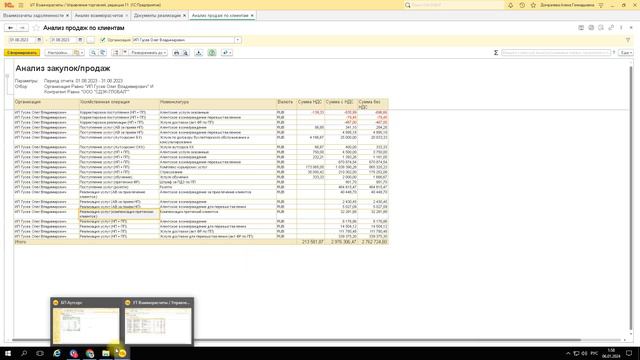Click the sum sigma icon
This screenshot has height=360, width=640.
point(496,53)
